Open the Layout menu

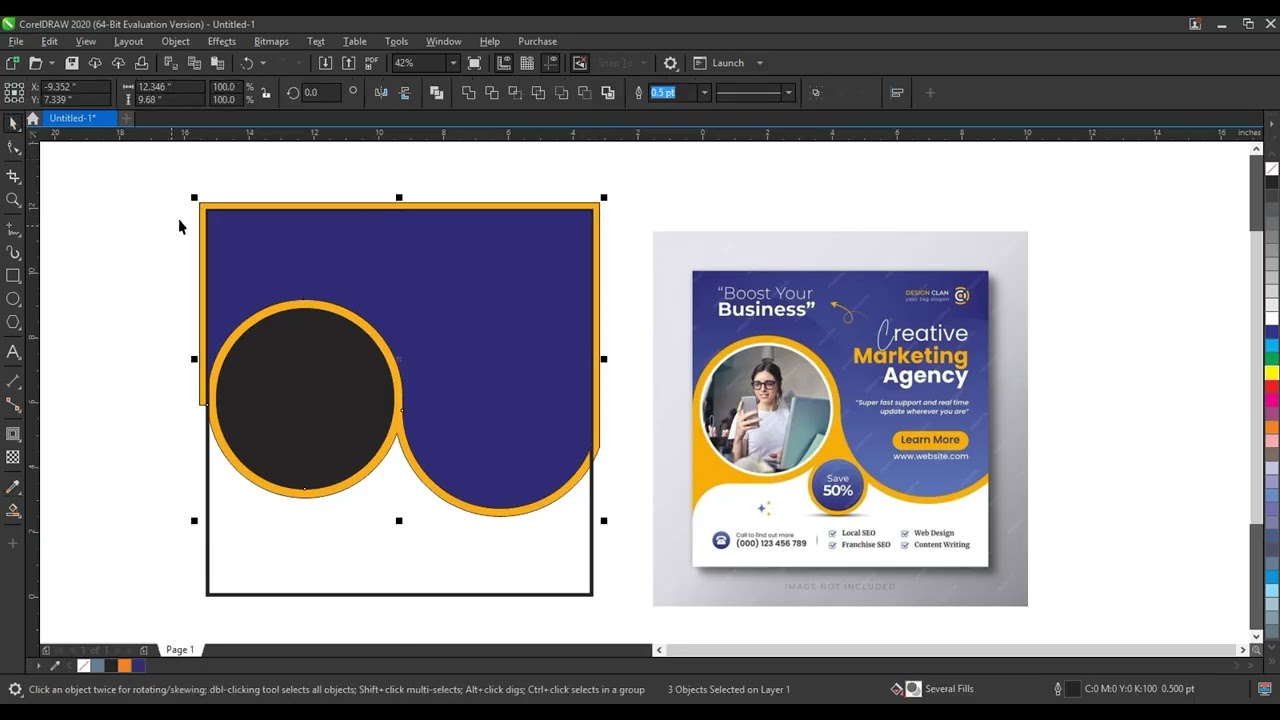coord(128,41)
